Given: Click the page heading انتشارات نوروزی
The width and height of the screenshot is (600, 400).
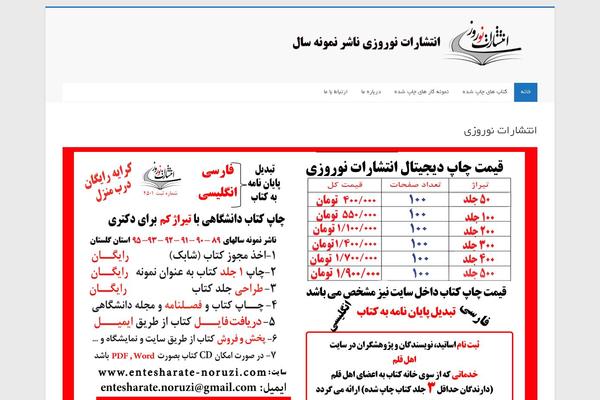Looking at the screenshot, I should [500, 131].
